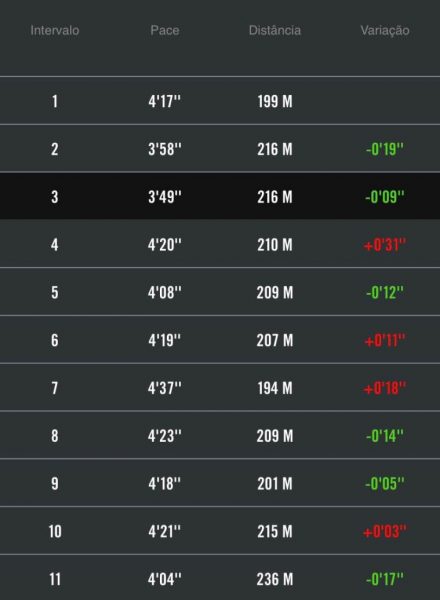Select the 199 M distance value

click(x=275, y=101)
